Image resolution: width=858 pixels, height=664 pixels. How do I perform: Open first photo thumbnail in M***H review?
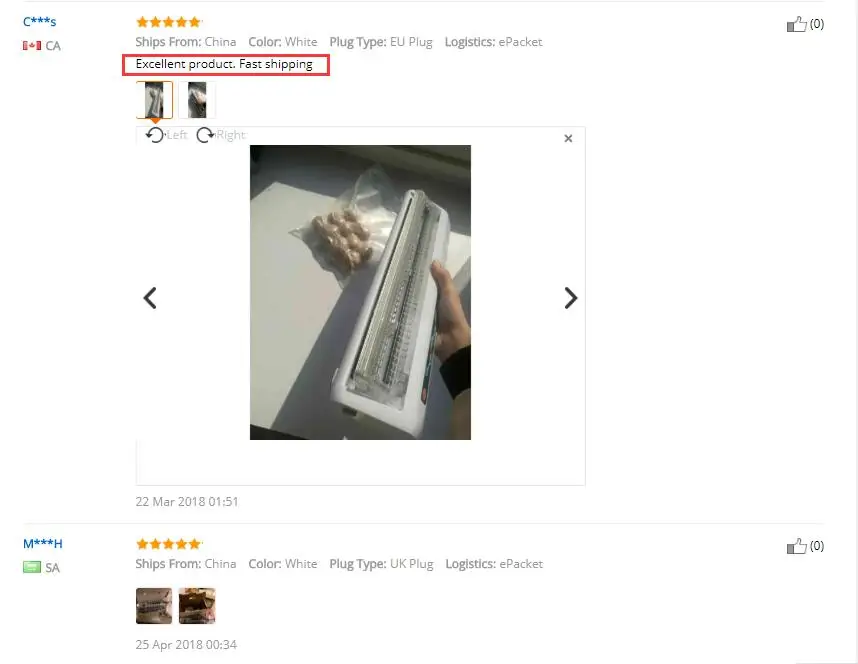[154, 606]
